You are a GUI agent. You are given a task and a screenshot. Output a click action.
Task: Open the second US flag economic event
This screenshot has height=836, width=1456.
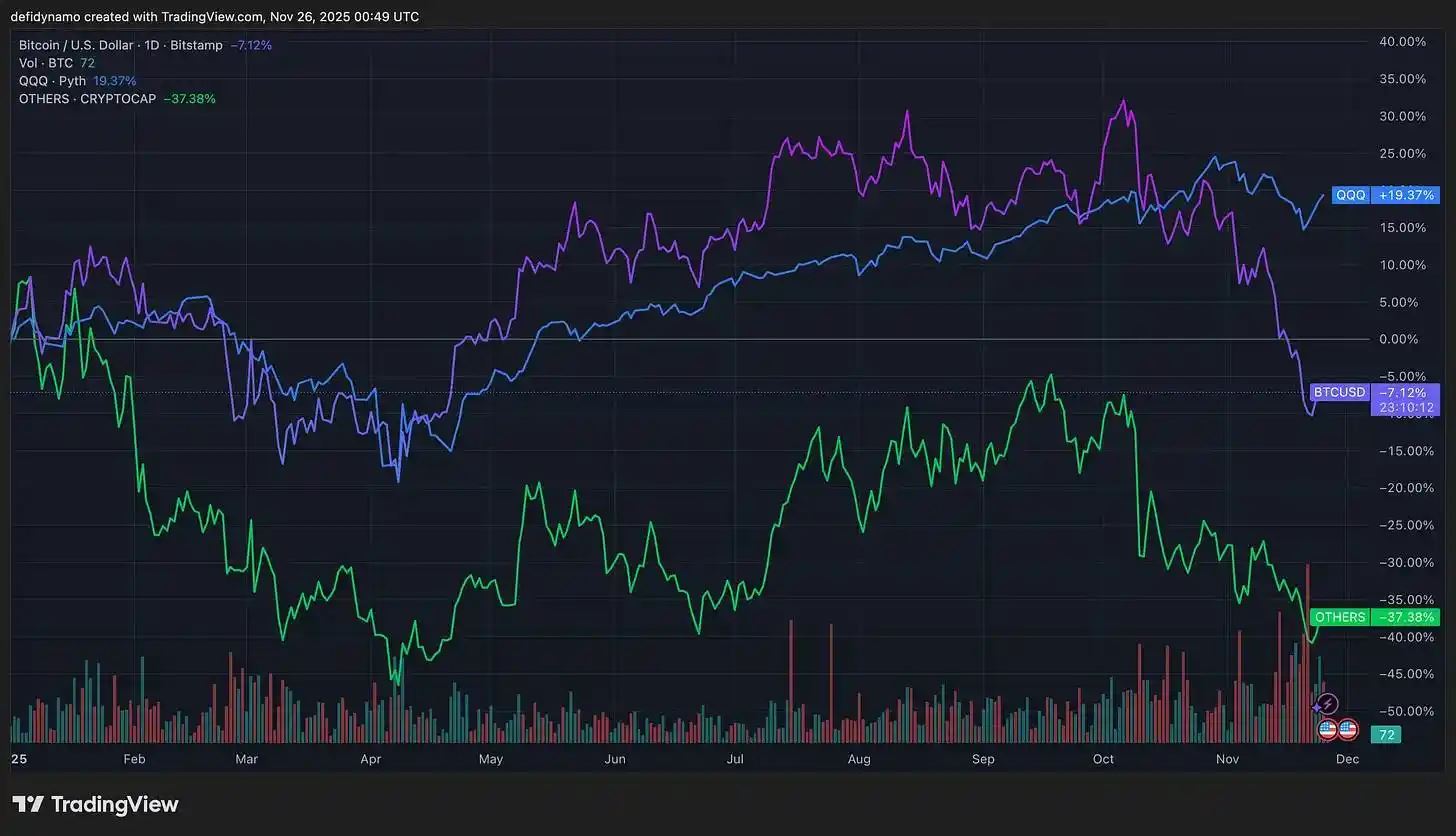coord(1348,729)
